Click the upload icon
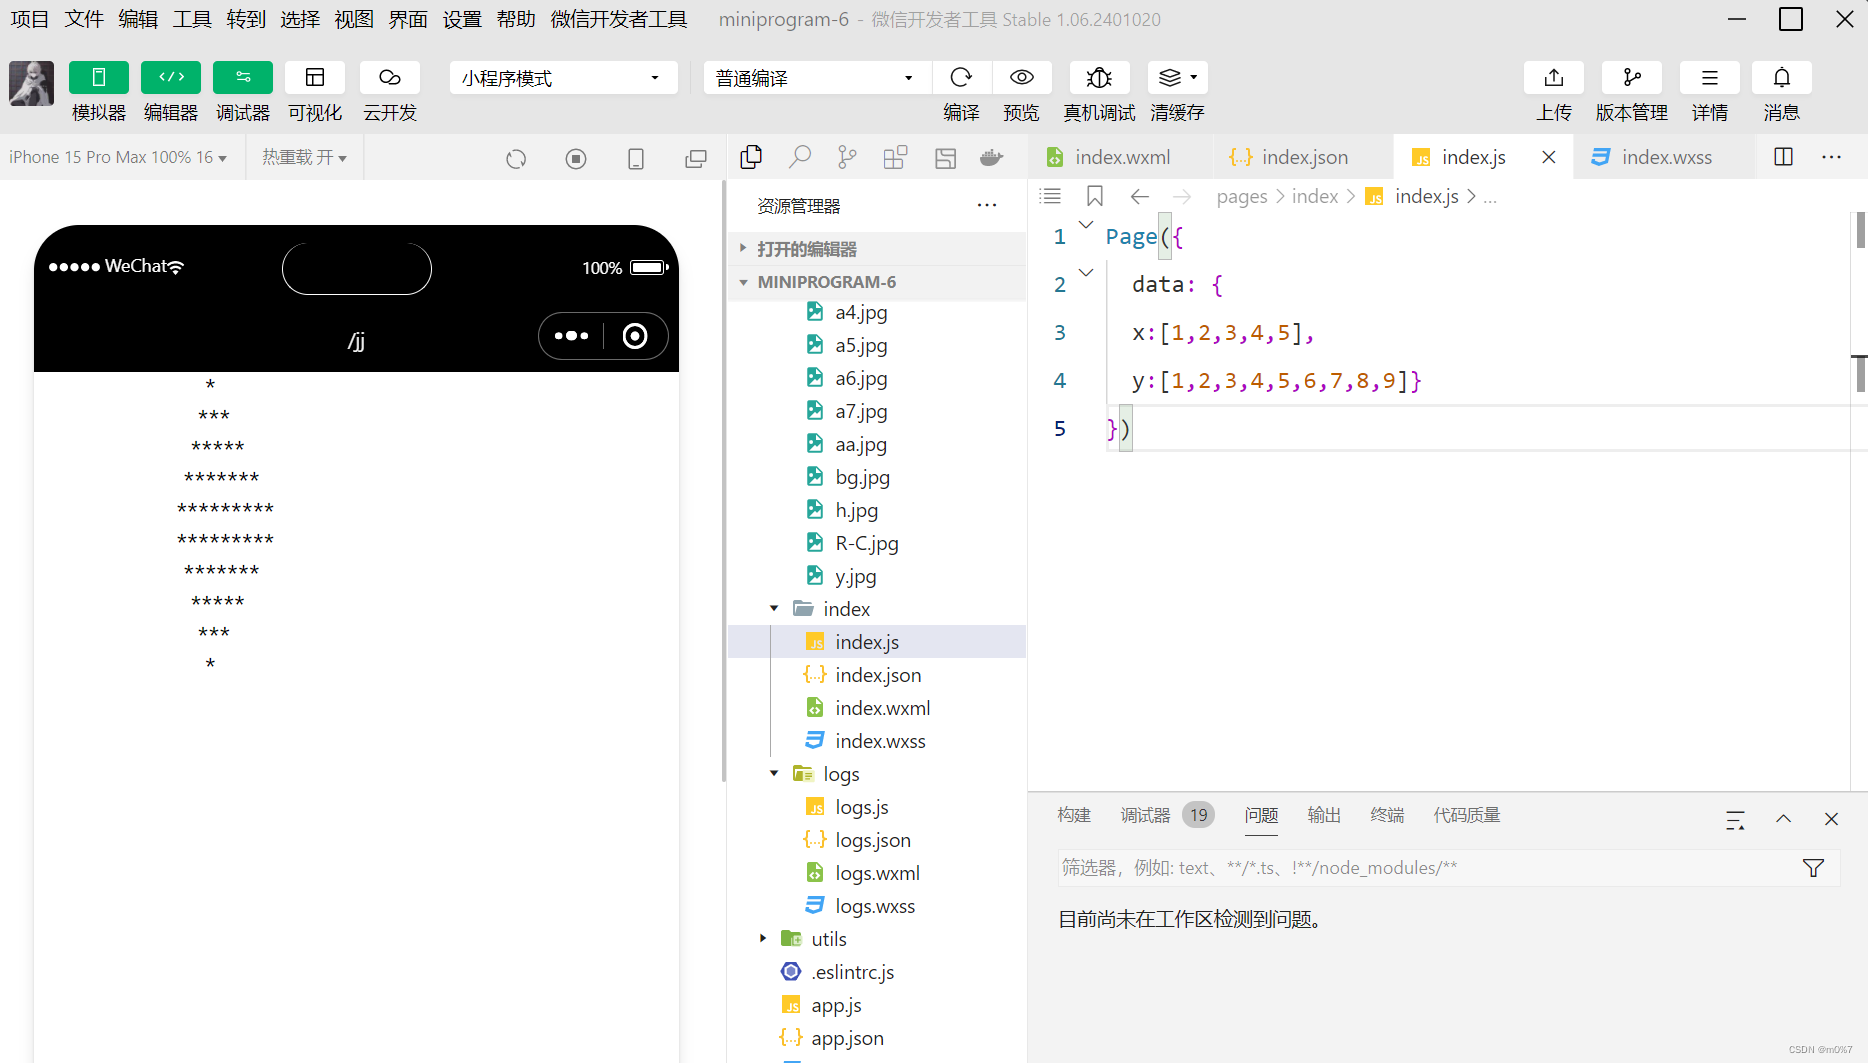1868x1063 pixels. pyautogui.click(x=1554, y=78)
